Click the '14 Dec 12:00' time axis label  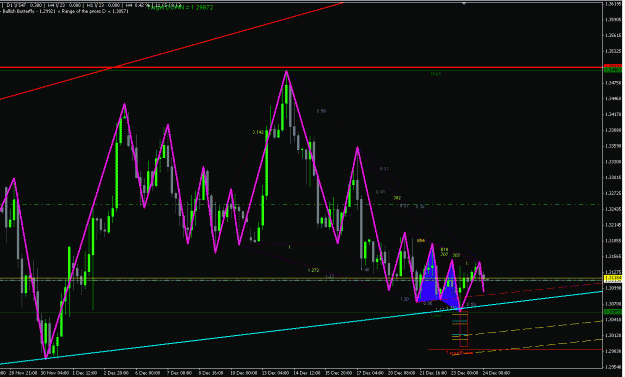click(307, 373)
